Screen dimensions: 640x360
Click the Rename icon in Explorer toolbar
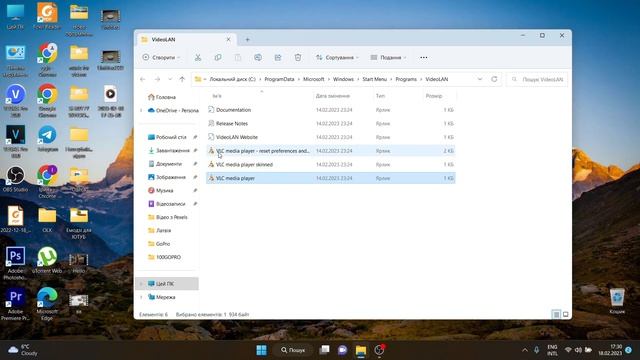point(258,58)
